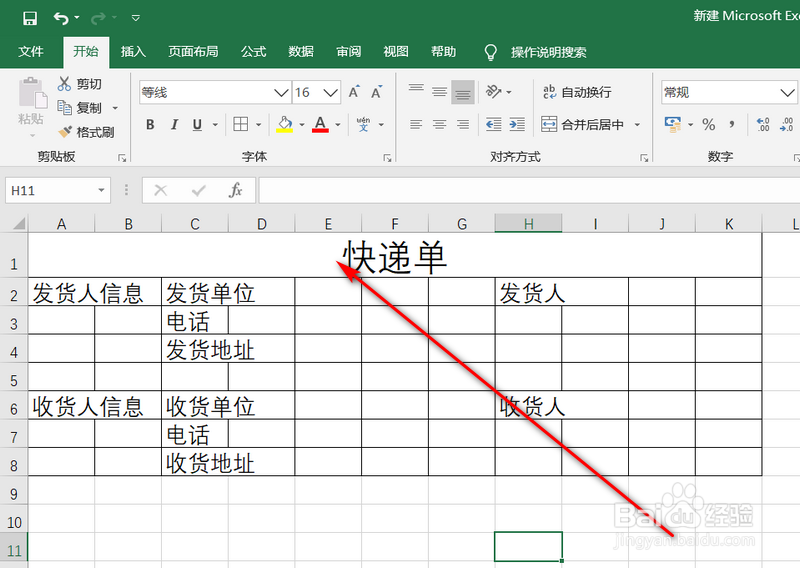This screenshot has height=568, width=800.
Task: Open the font size dropdown 16
Action: tap(331, 93)
